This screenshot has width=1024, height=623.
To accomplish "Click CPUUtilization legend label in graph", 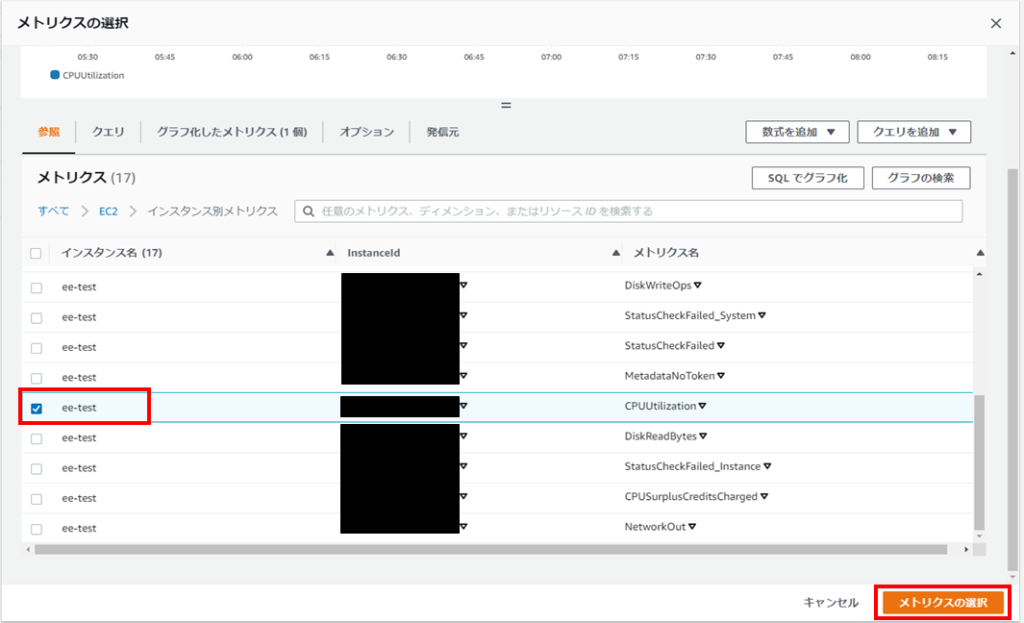I will pyautogui.click(x=93, y=75).
